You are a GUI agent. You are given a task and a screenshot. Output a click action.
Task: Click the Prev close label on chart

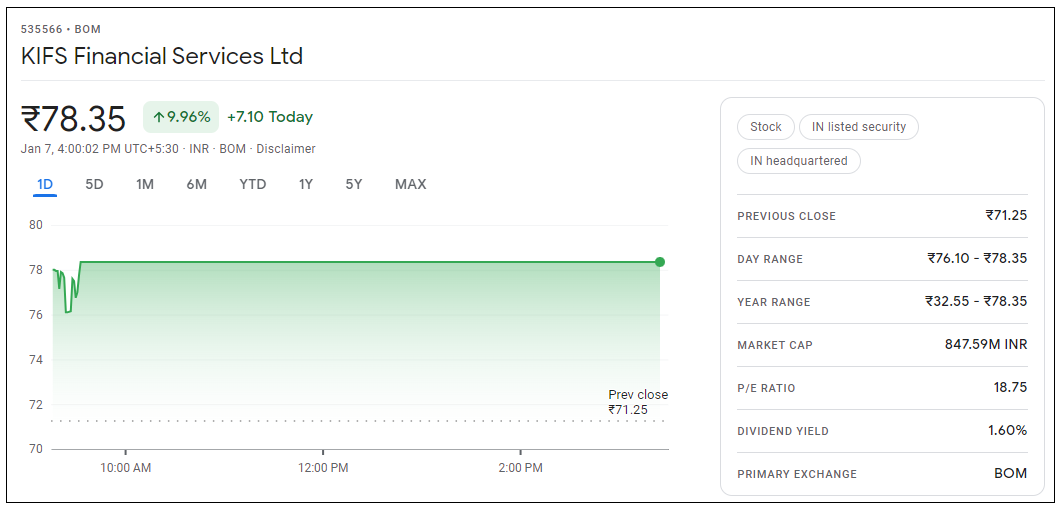[638, 395]
